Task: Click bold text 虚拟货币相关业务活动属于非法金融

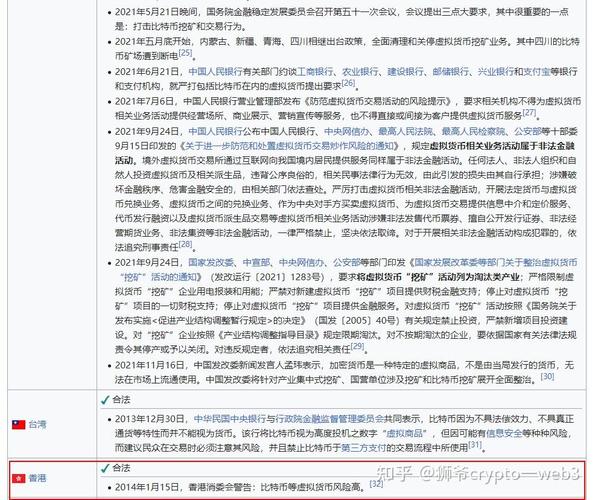Action: tap(502, 146)
